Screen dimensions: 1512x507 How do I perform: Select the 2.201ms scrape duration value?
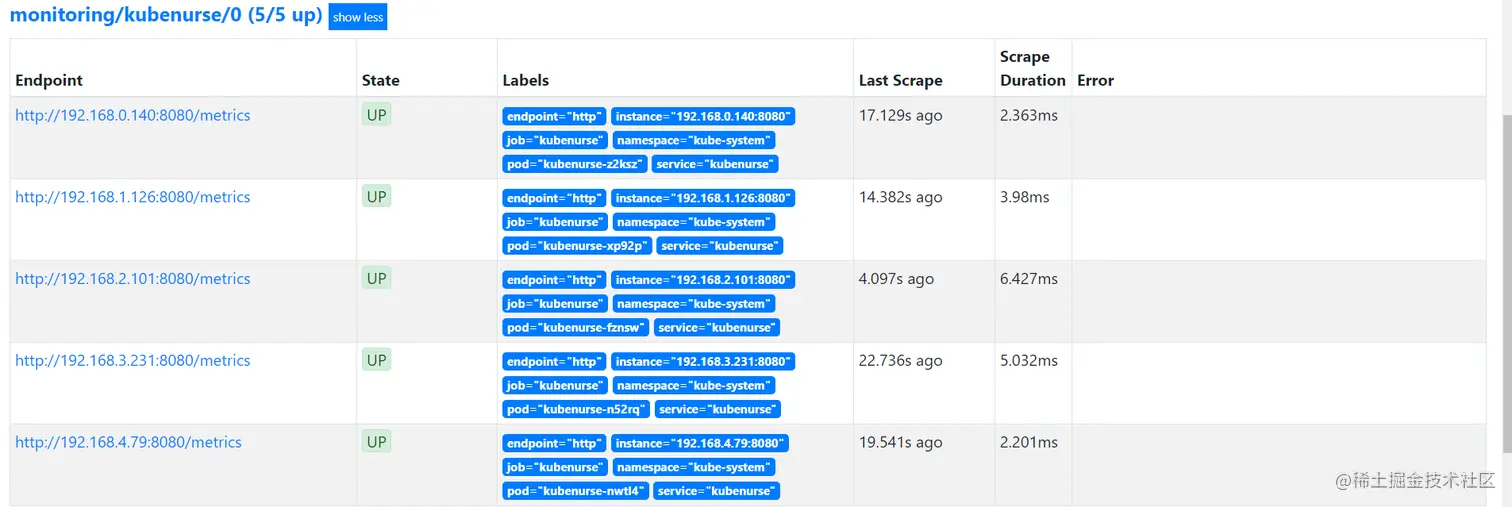pyautogui.click(x=1029, y=443)
